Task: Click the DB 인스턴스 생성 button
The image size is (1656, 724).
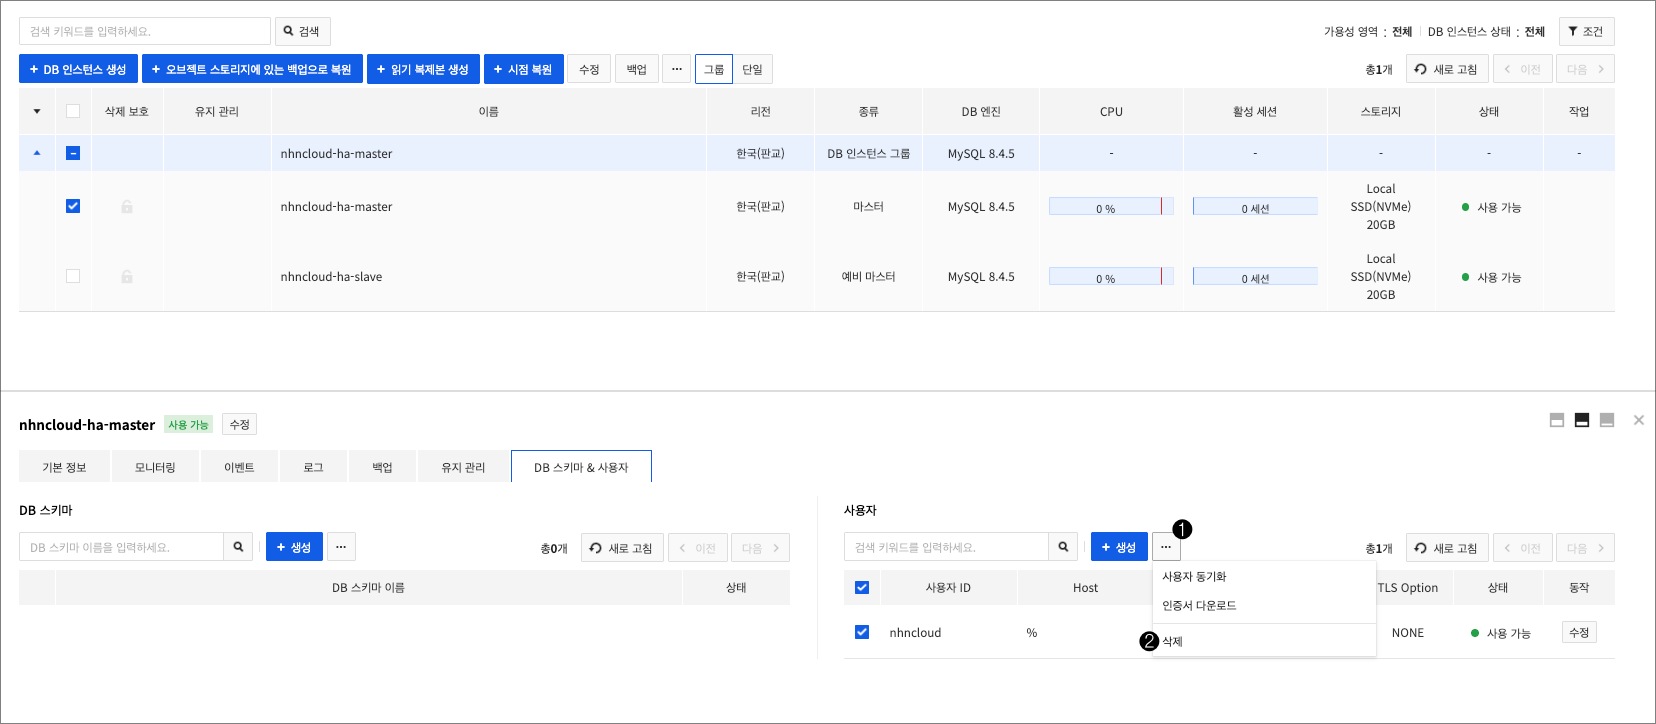Action: tap(78, 69)
